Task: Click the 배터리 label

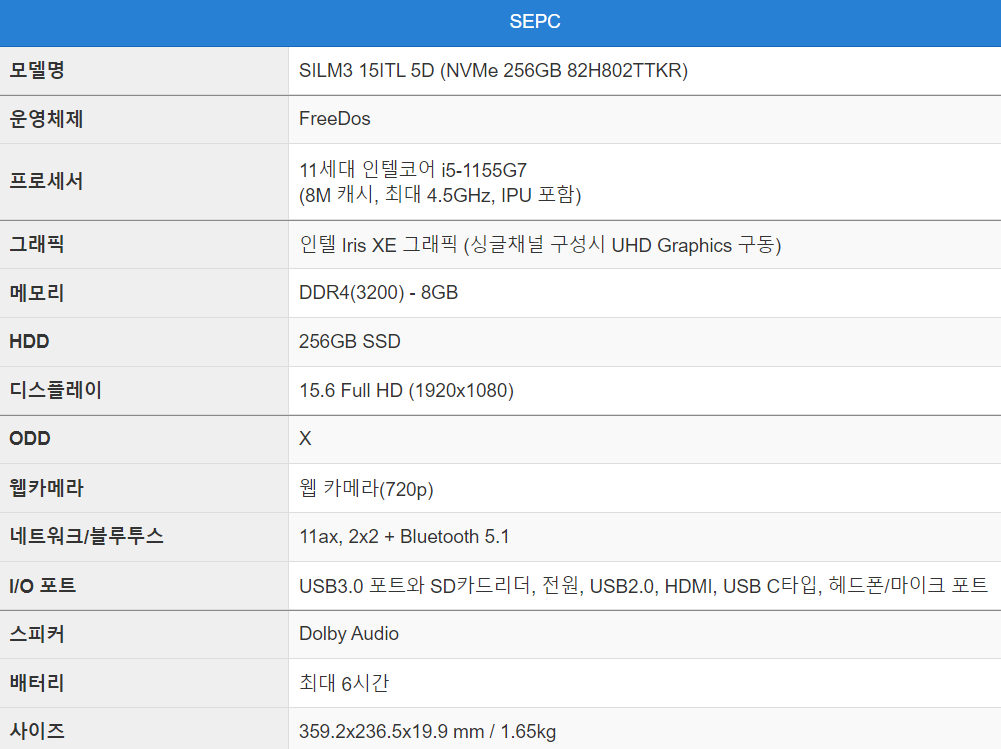Action: tap(37, 683)
